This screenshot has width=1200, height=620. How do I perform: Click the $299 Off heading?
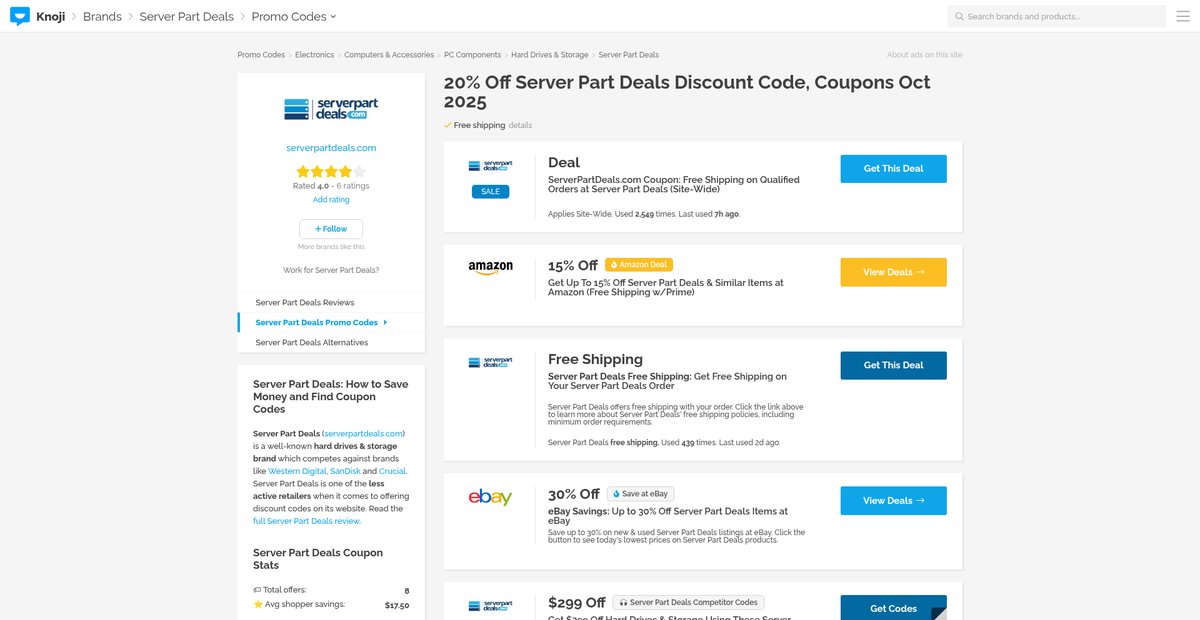click(x=577, y=603)
